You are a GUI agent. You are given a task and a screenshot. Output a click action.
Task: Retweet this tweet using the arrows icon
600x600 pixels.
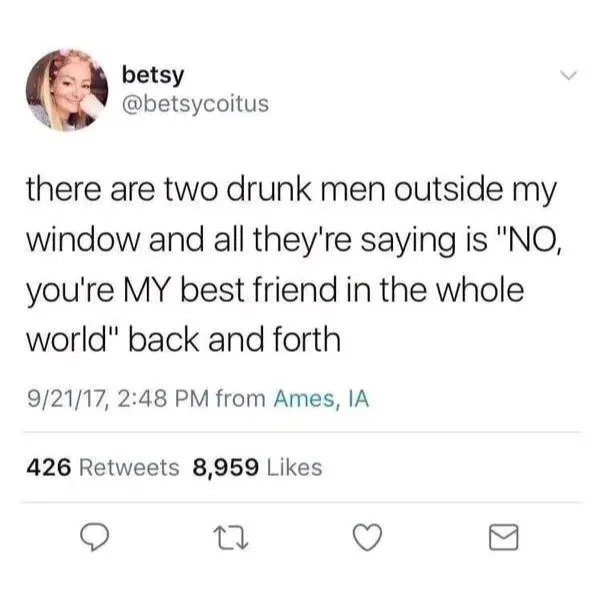click(x=231, y=538)
